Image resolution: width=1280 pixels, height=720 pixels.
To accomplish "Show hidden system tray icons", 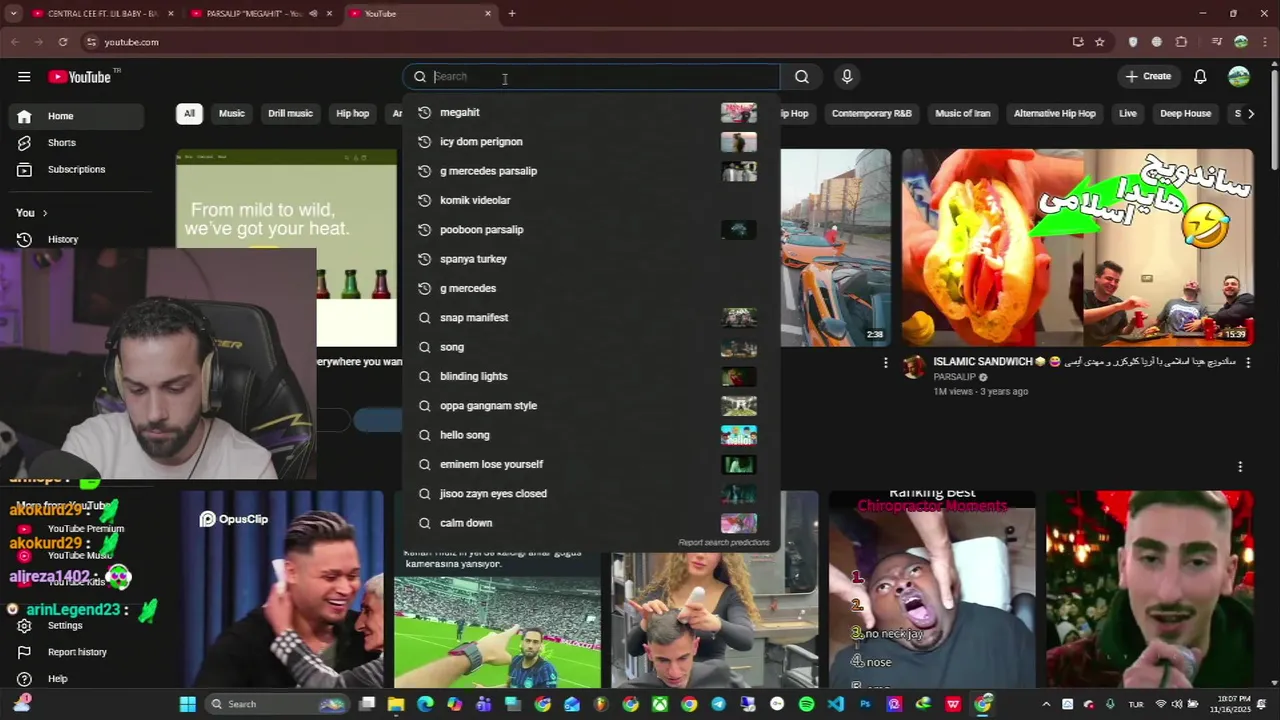I will pyautogui.click(x=1046, y=704).
